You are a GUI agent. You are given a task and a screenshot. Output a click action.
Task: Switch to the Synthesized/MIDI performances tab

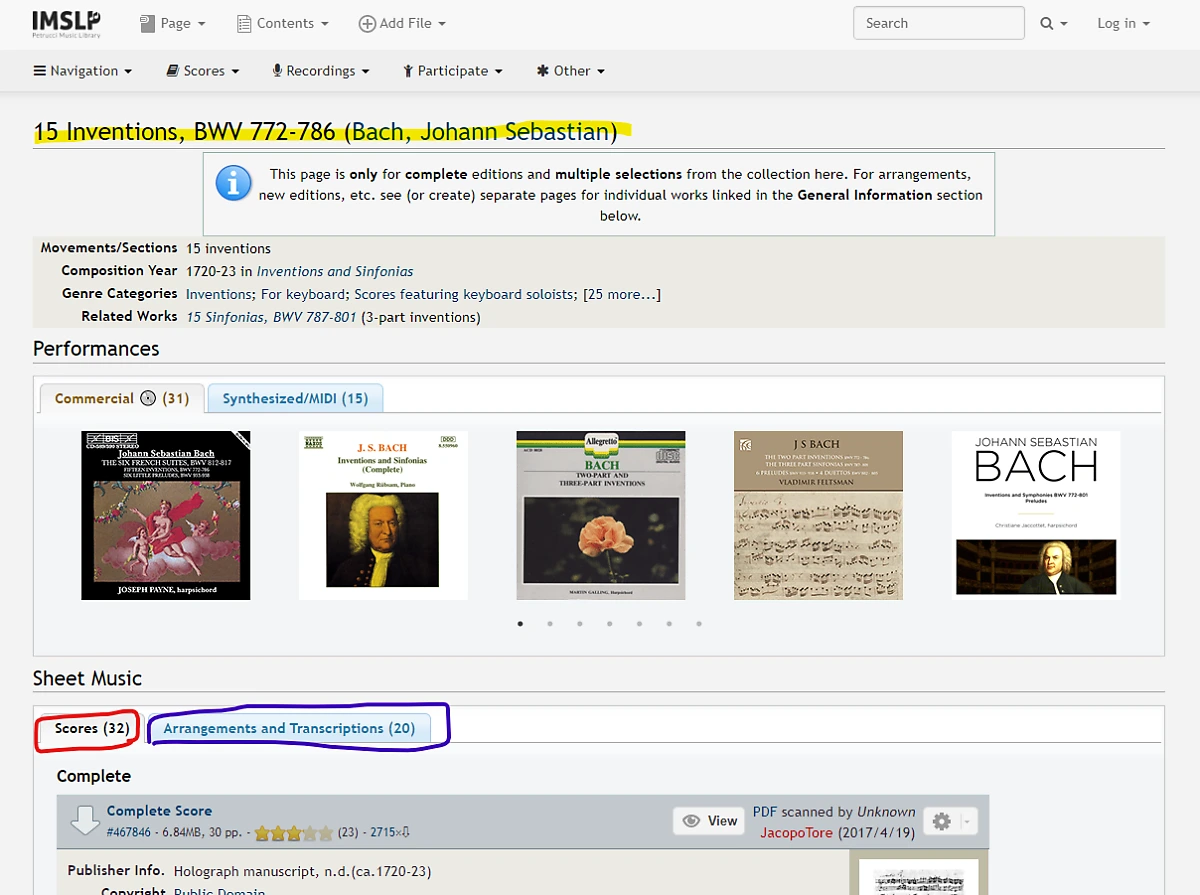point(295,397)
